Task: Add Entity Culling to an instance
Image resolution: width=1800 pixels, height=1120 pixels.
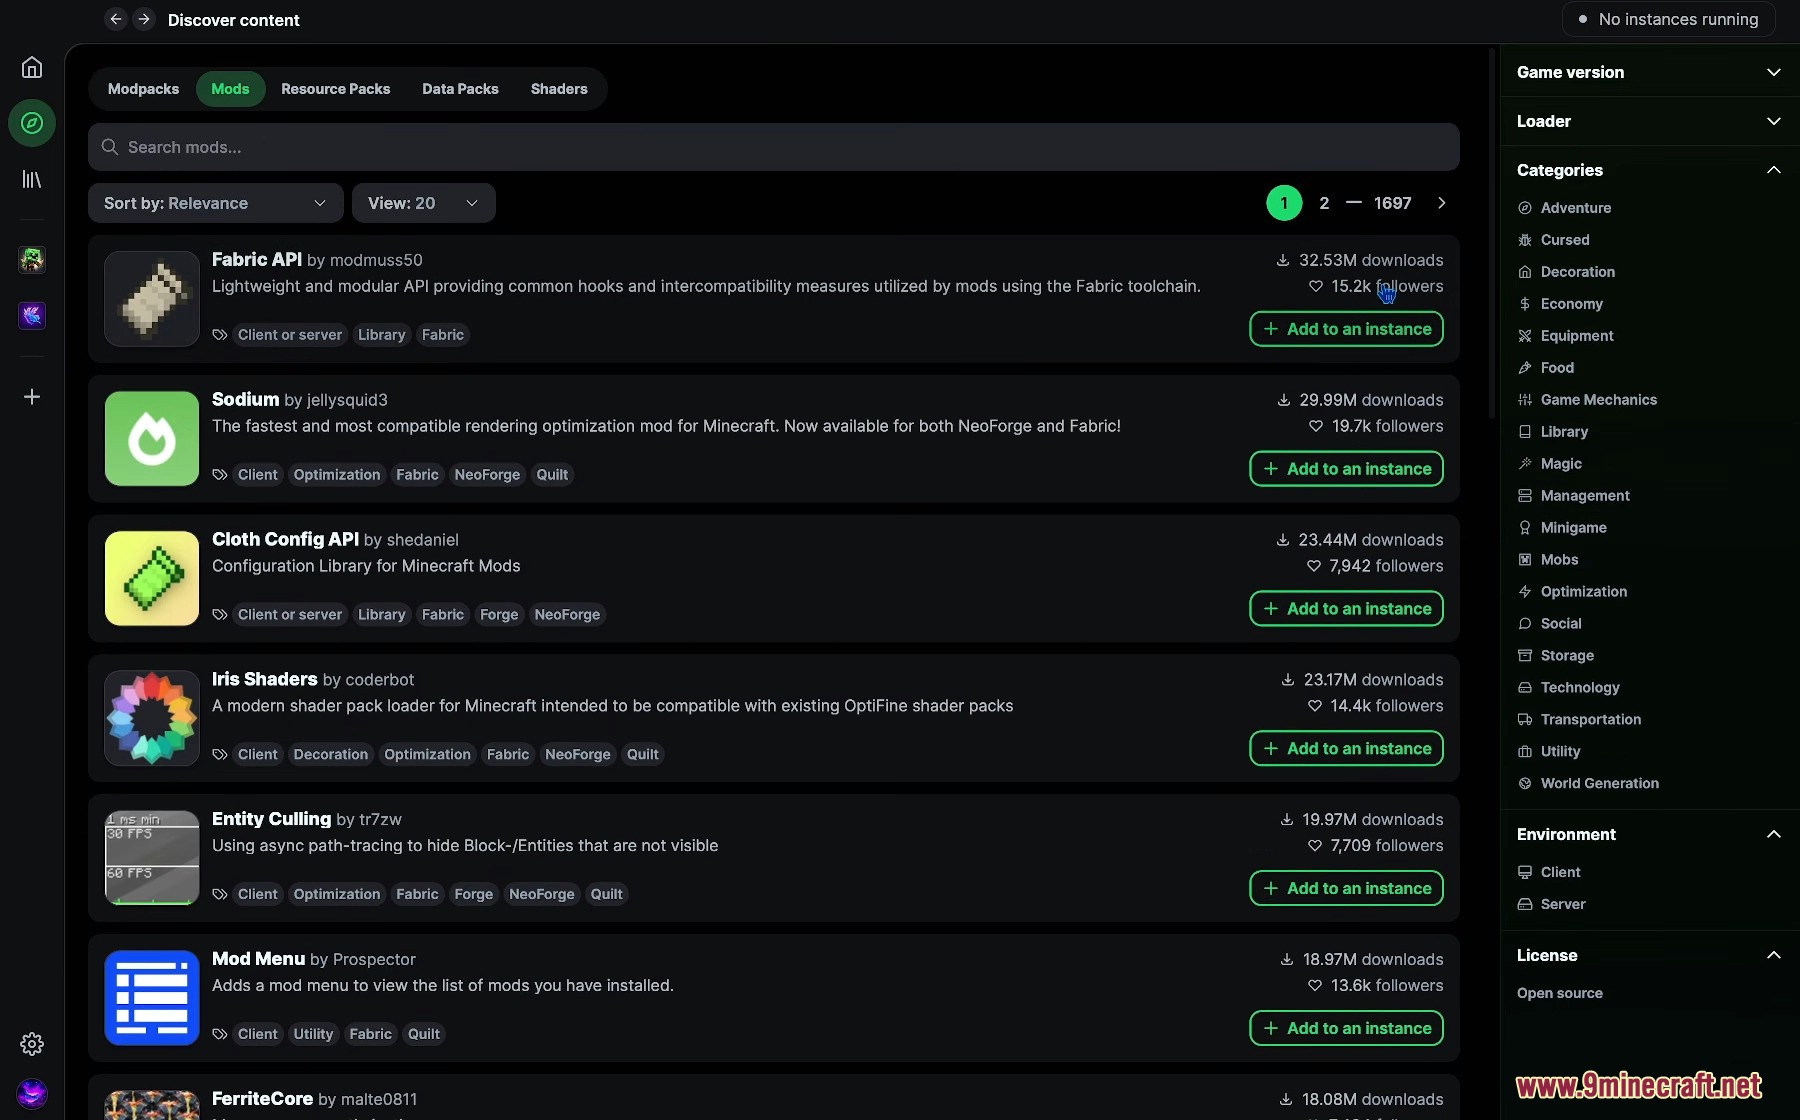Action: point(1346,888)
